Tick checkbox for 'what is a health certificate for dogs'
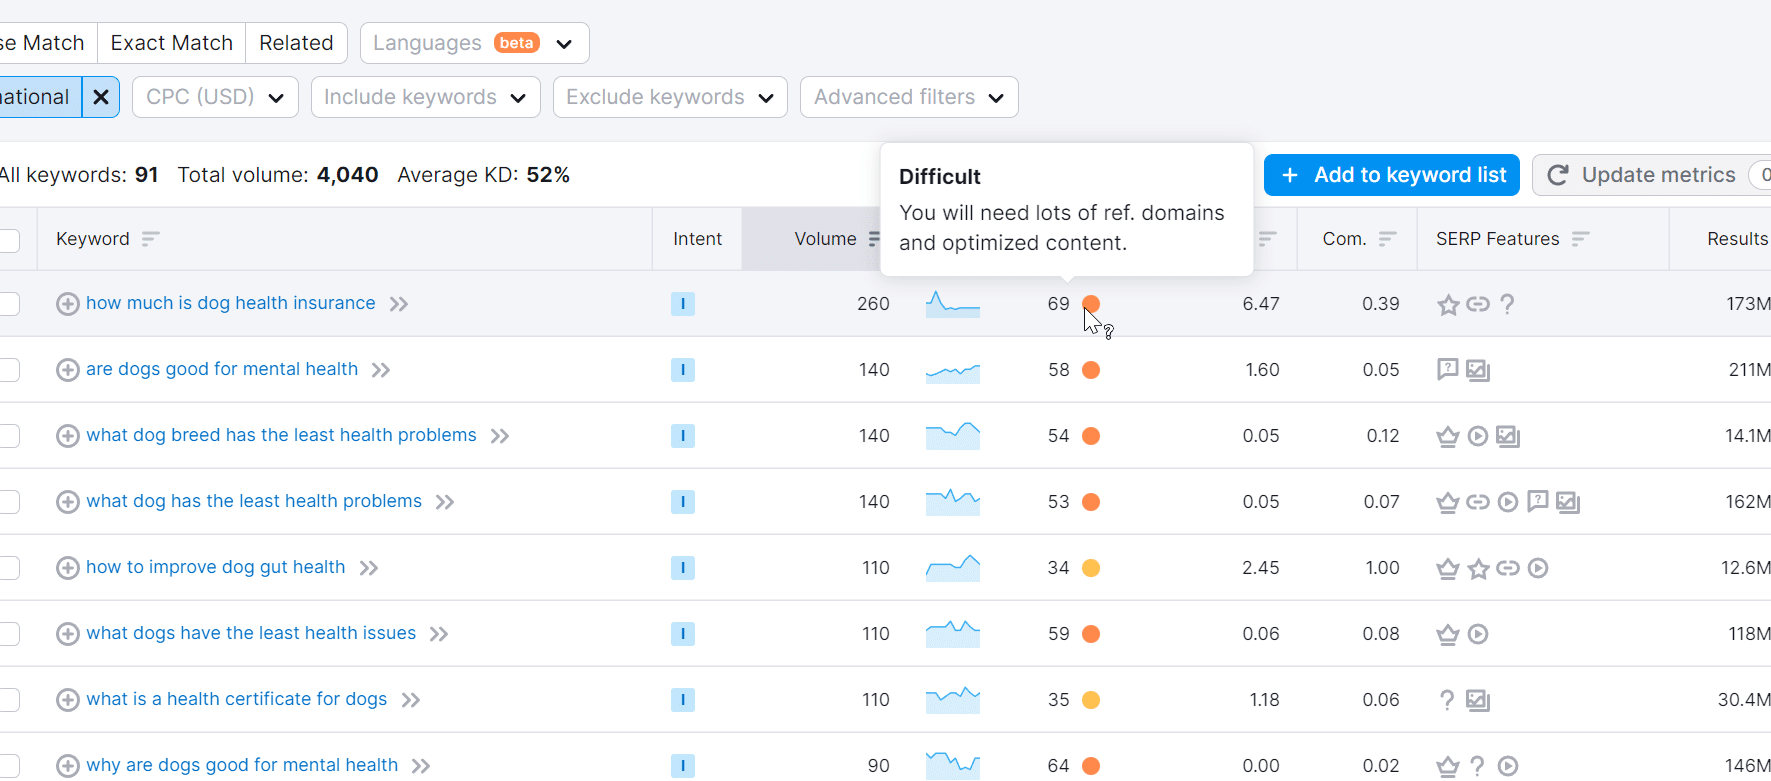 coord(9,700)
